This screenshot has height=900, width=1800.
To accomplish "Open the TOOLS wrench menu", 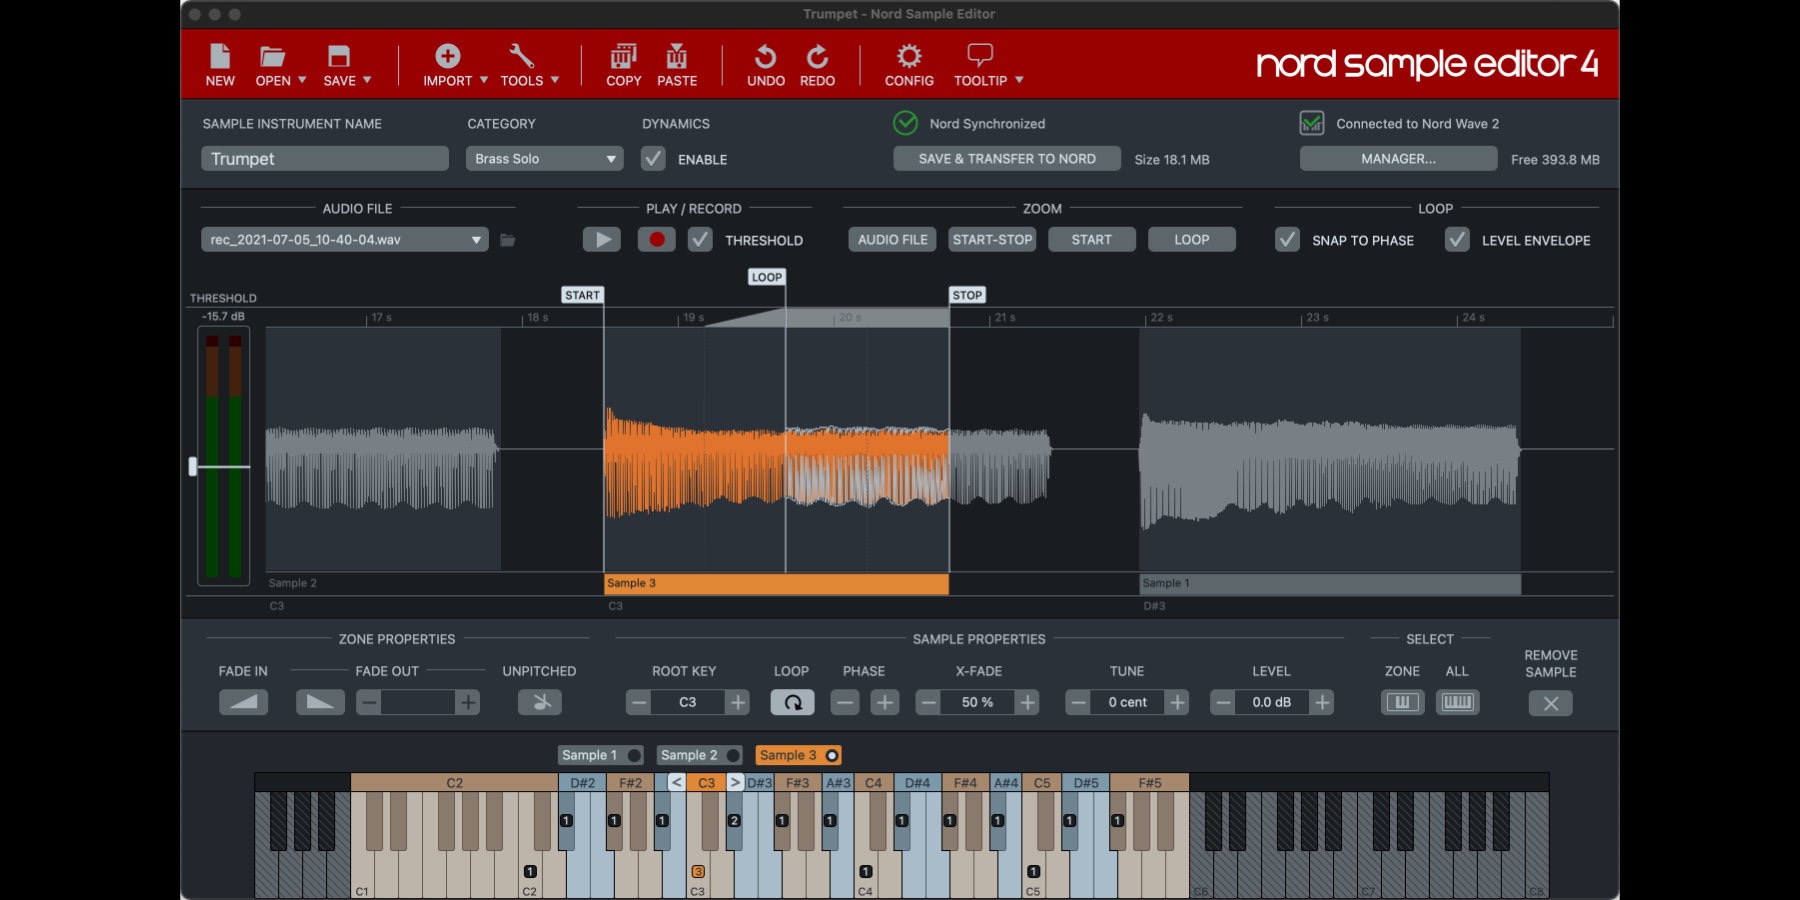I will [529, 65].
